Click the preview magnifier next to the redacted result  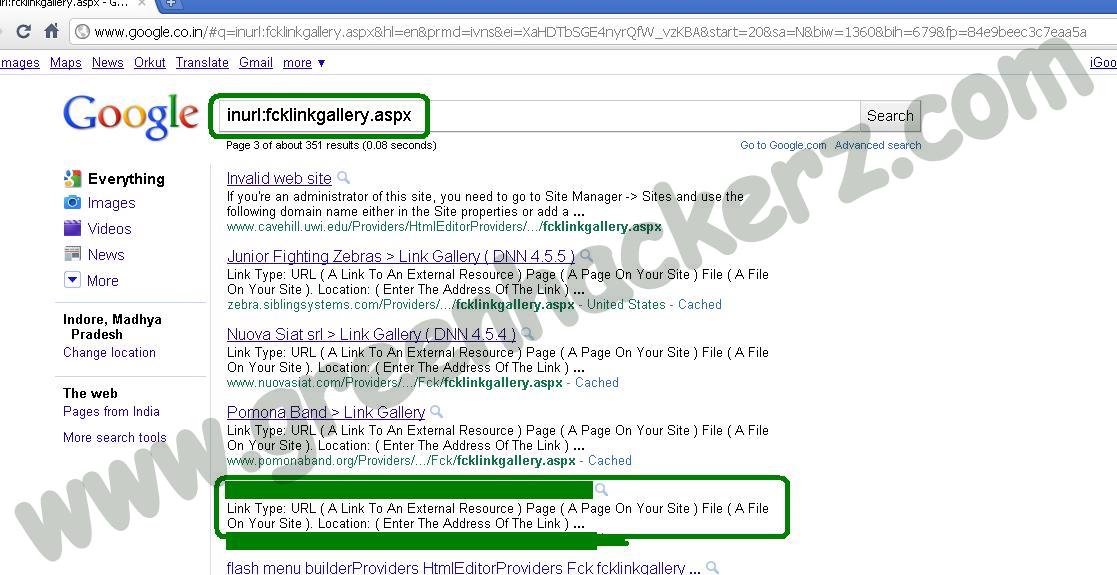[602, 489]
